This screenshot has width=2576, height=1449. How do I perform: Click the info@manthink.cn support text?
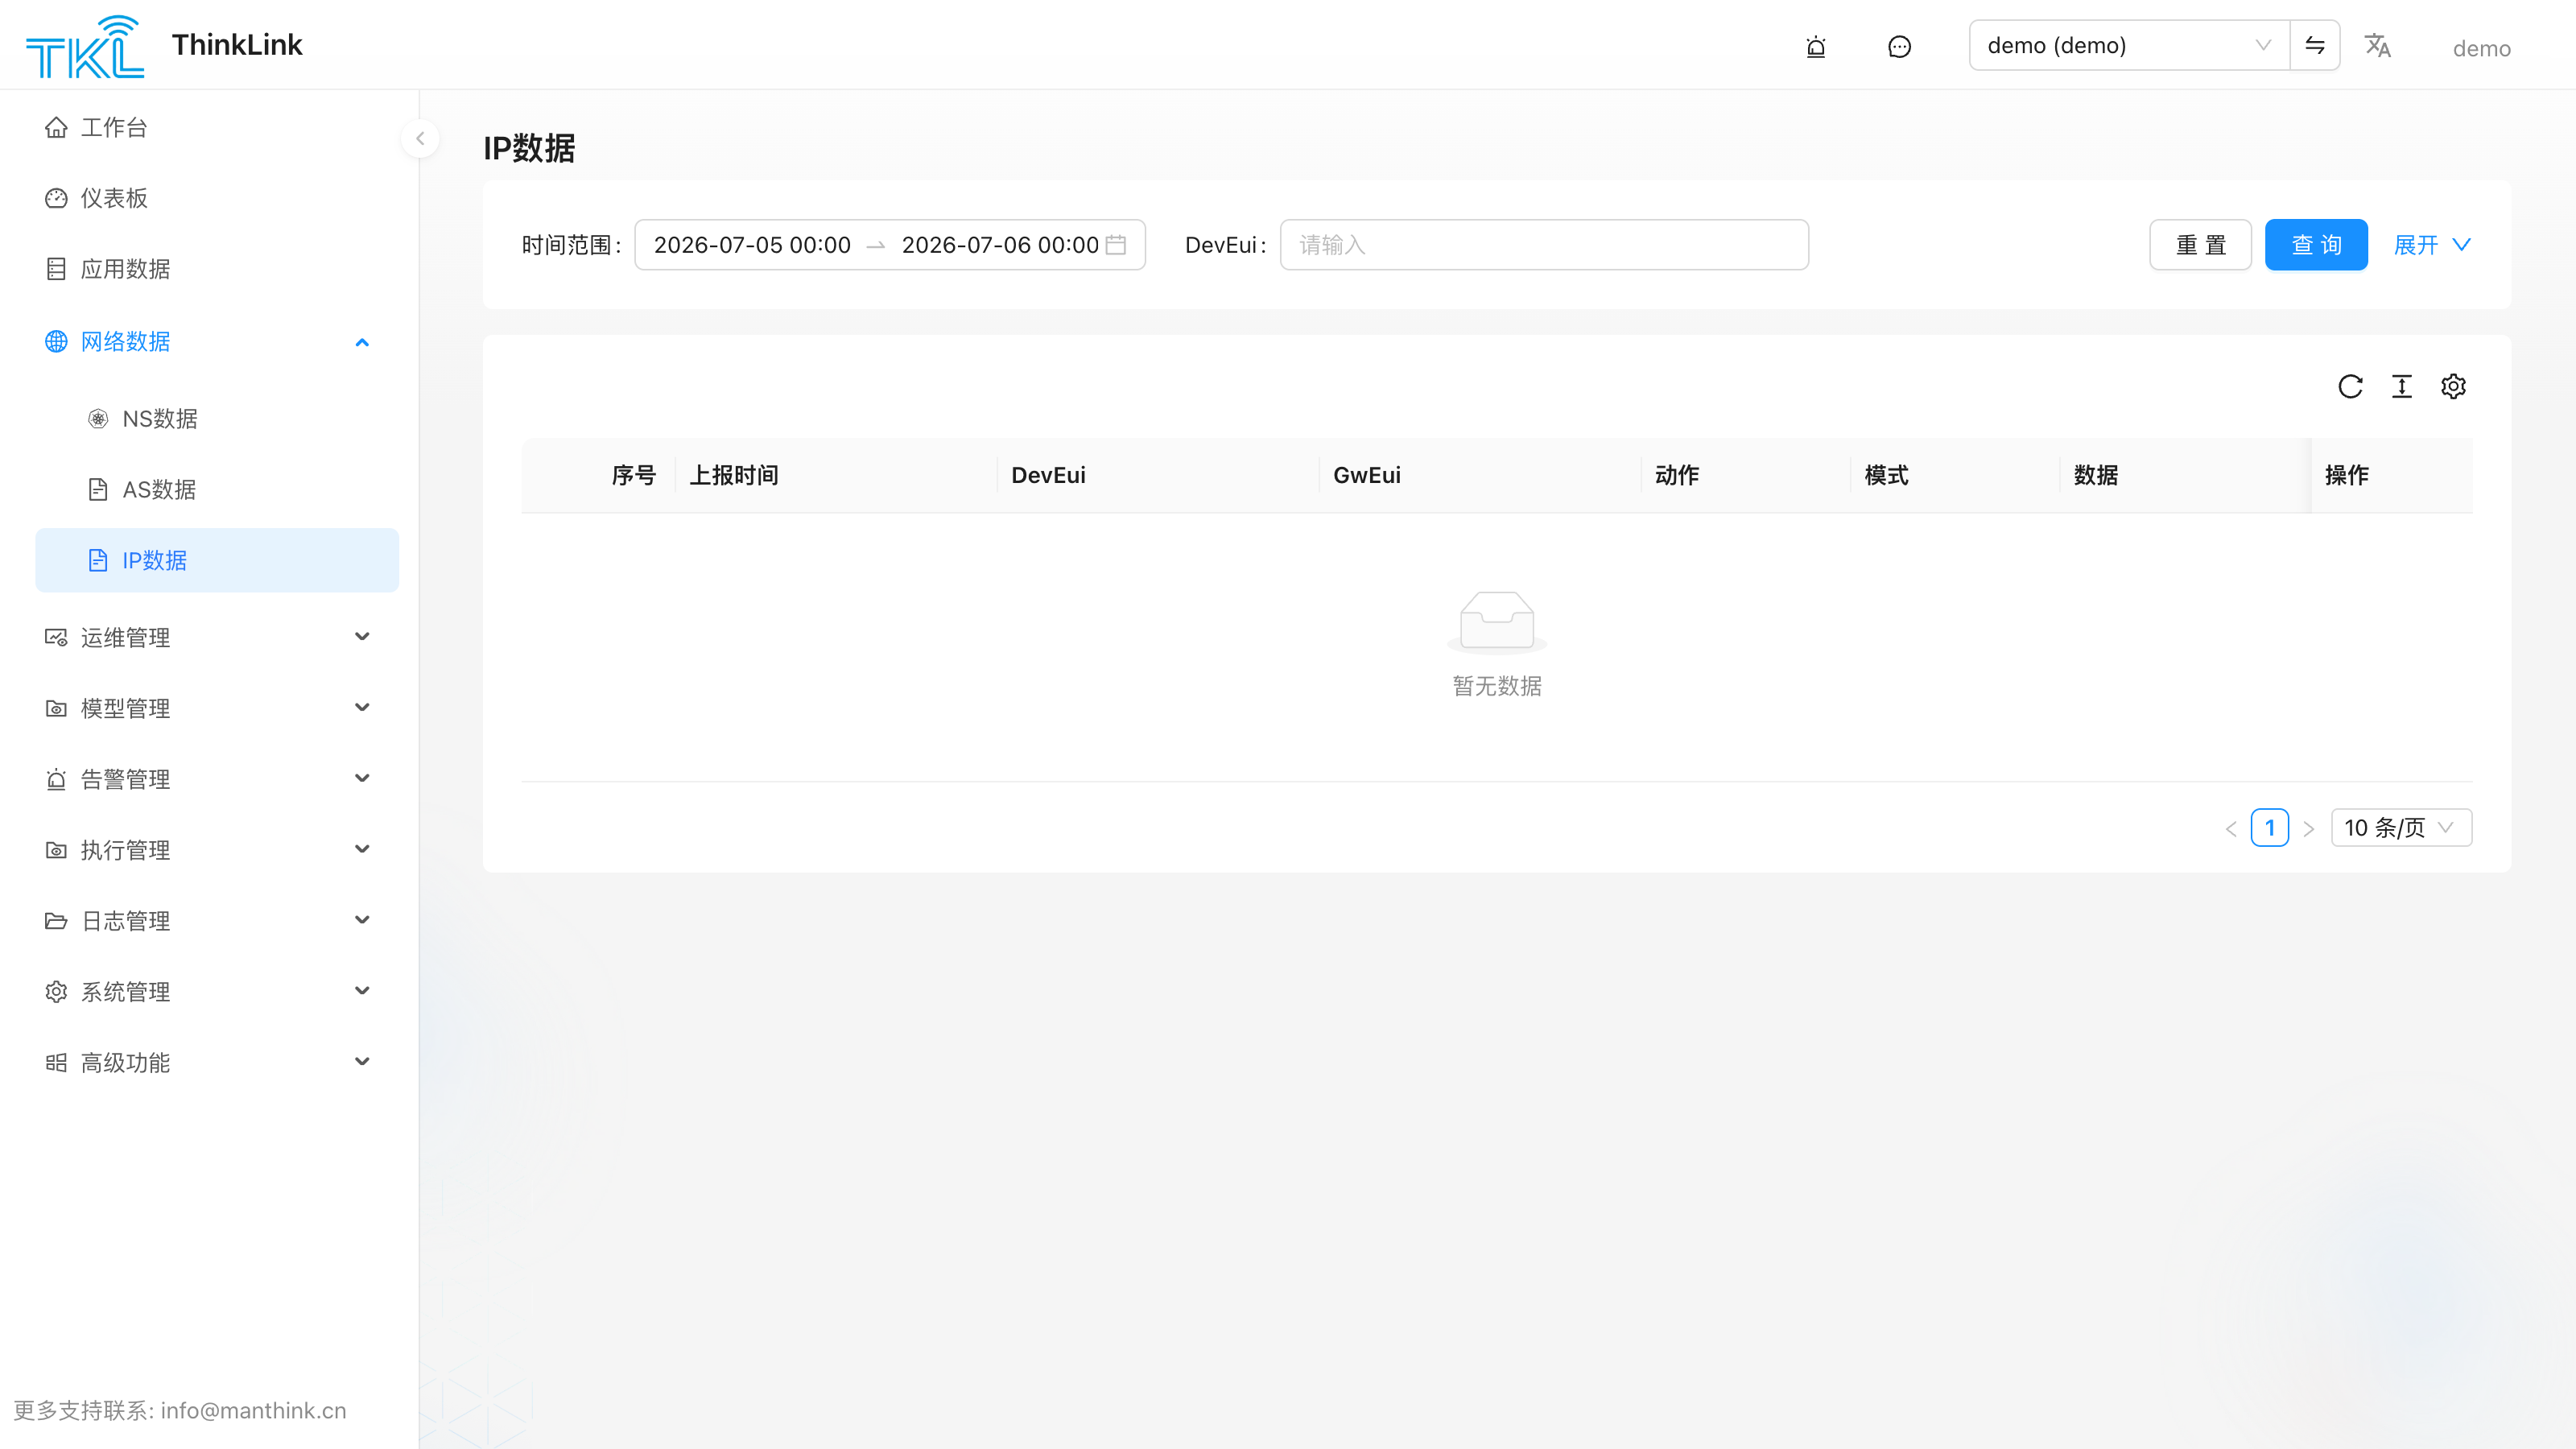(253, 1410)
